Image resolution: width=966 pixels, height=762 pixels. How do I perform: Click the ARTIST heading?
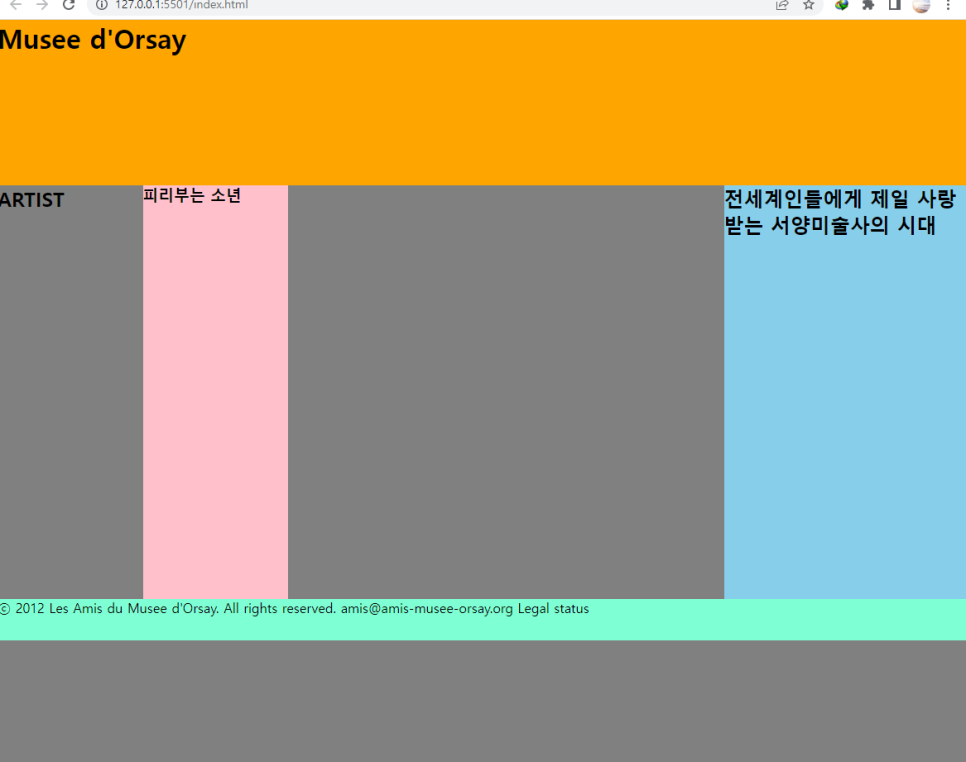click(32, 200)
